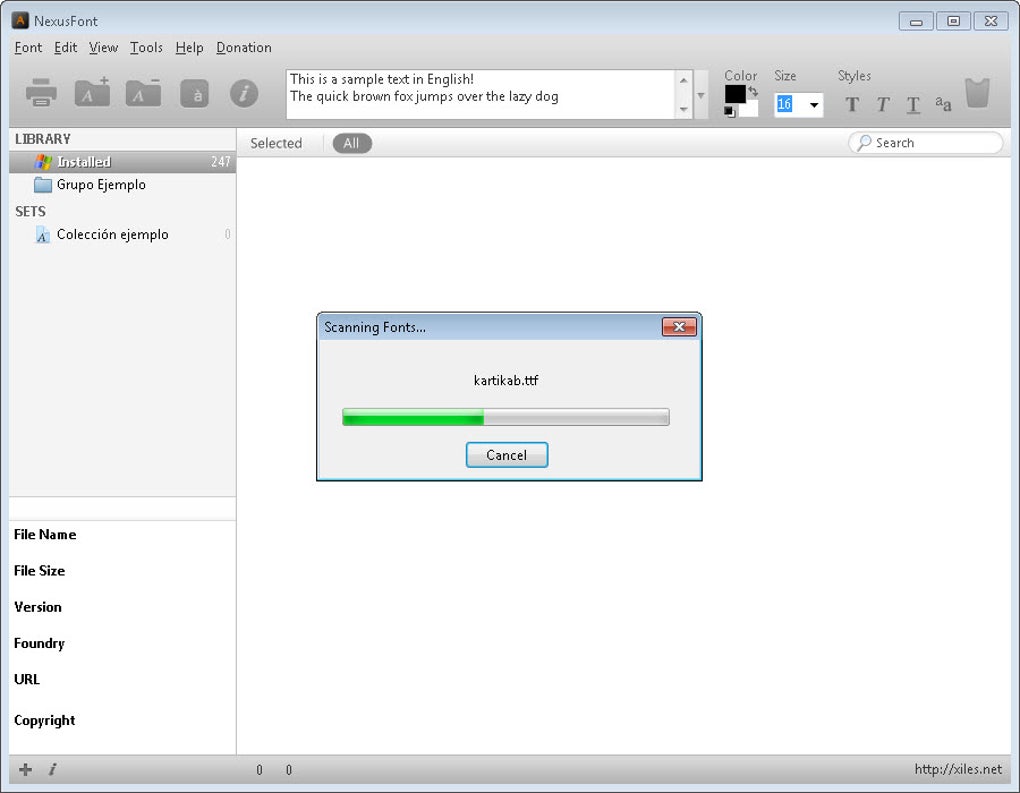Click the font information toolbar icon

coord(244,94)
